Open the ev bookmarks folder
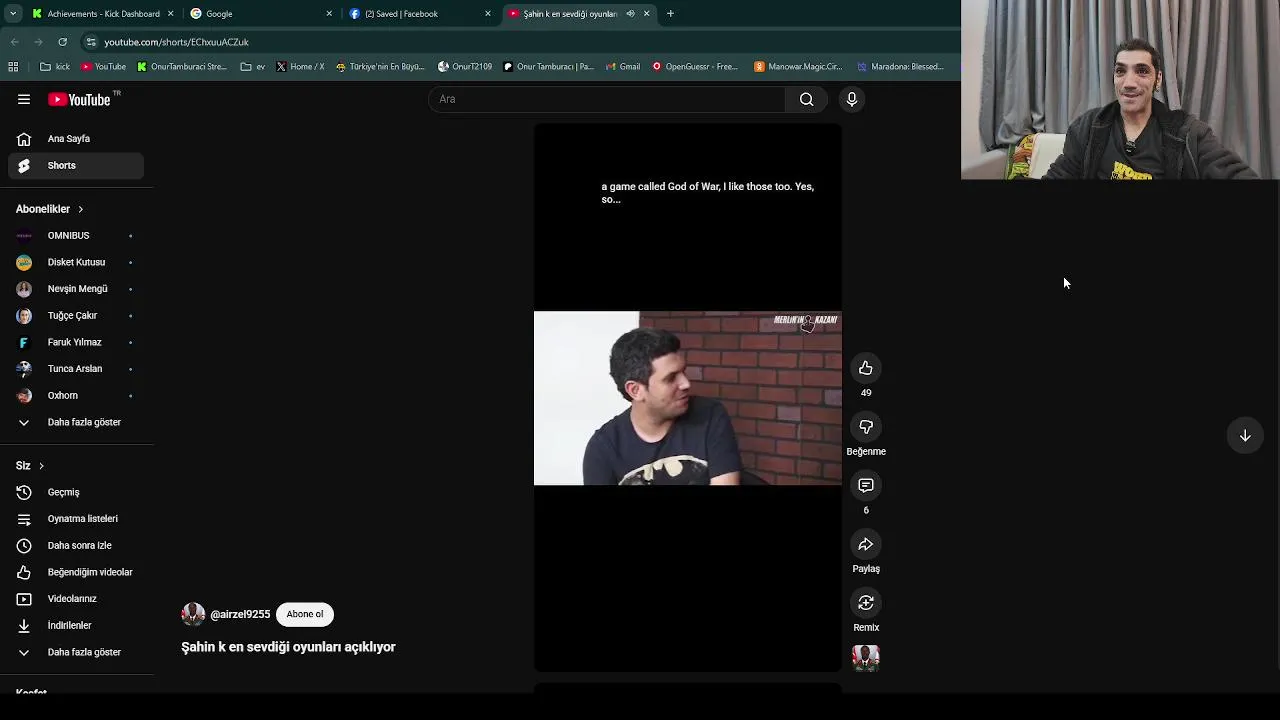The width and height of the screenshot is (1280, 720). [x=253, y=67]
